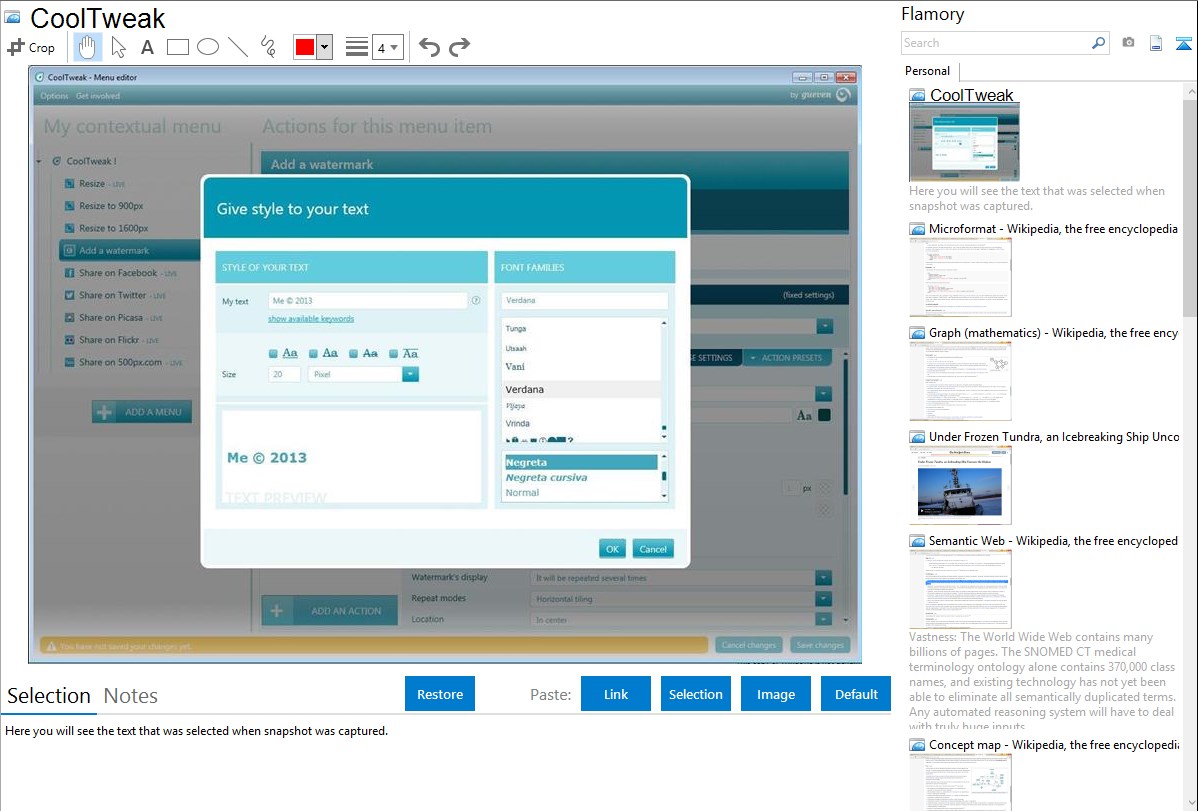Click the window icon beside Graph (mathematics)

(x=917, y=333)
